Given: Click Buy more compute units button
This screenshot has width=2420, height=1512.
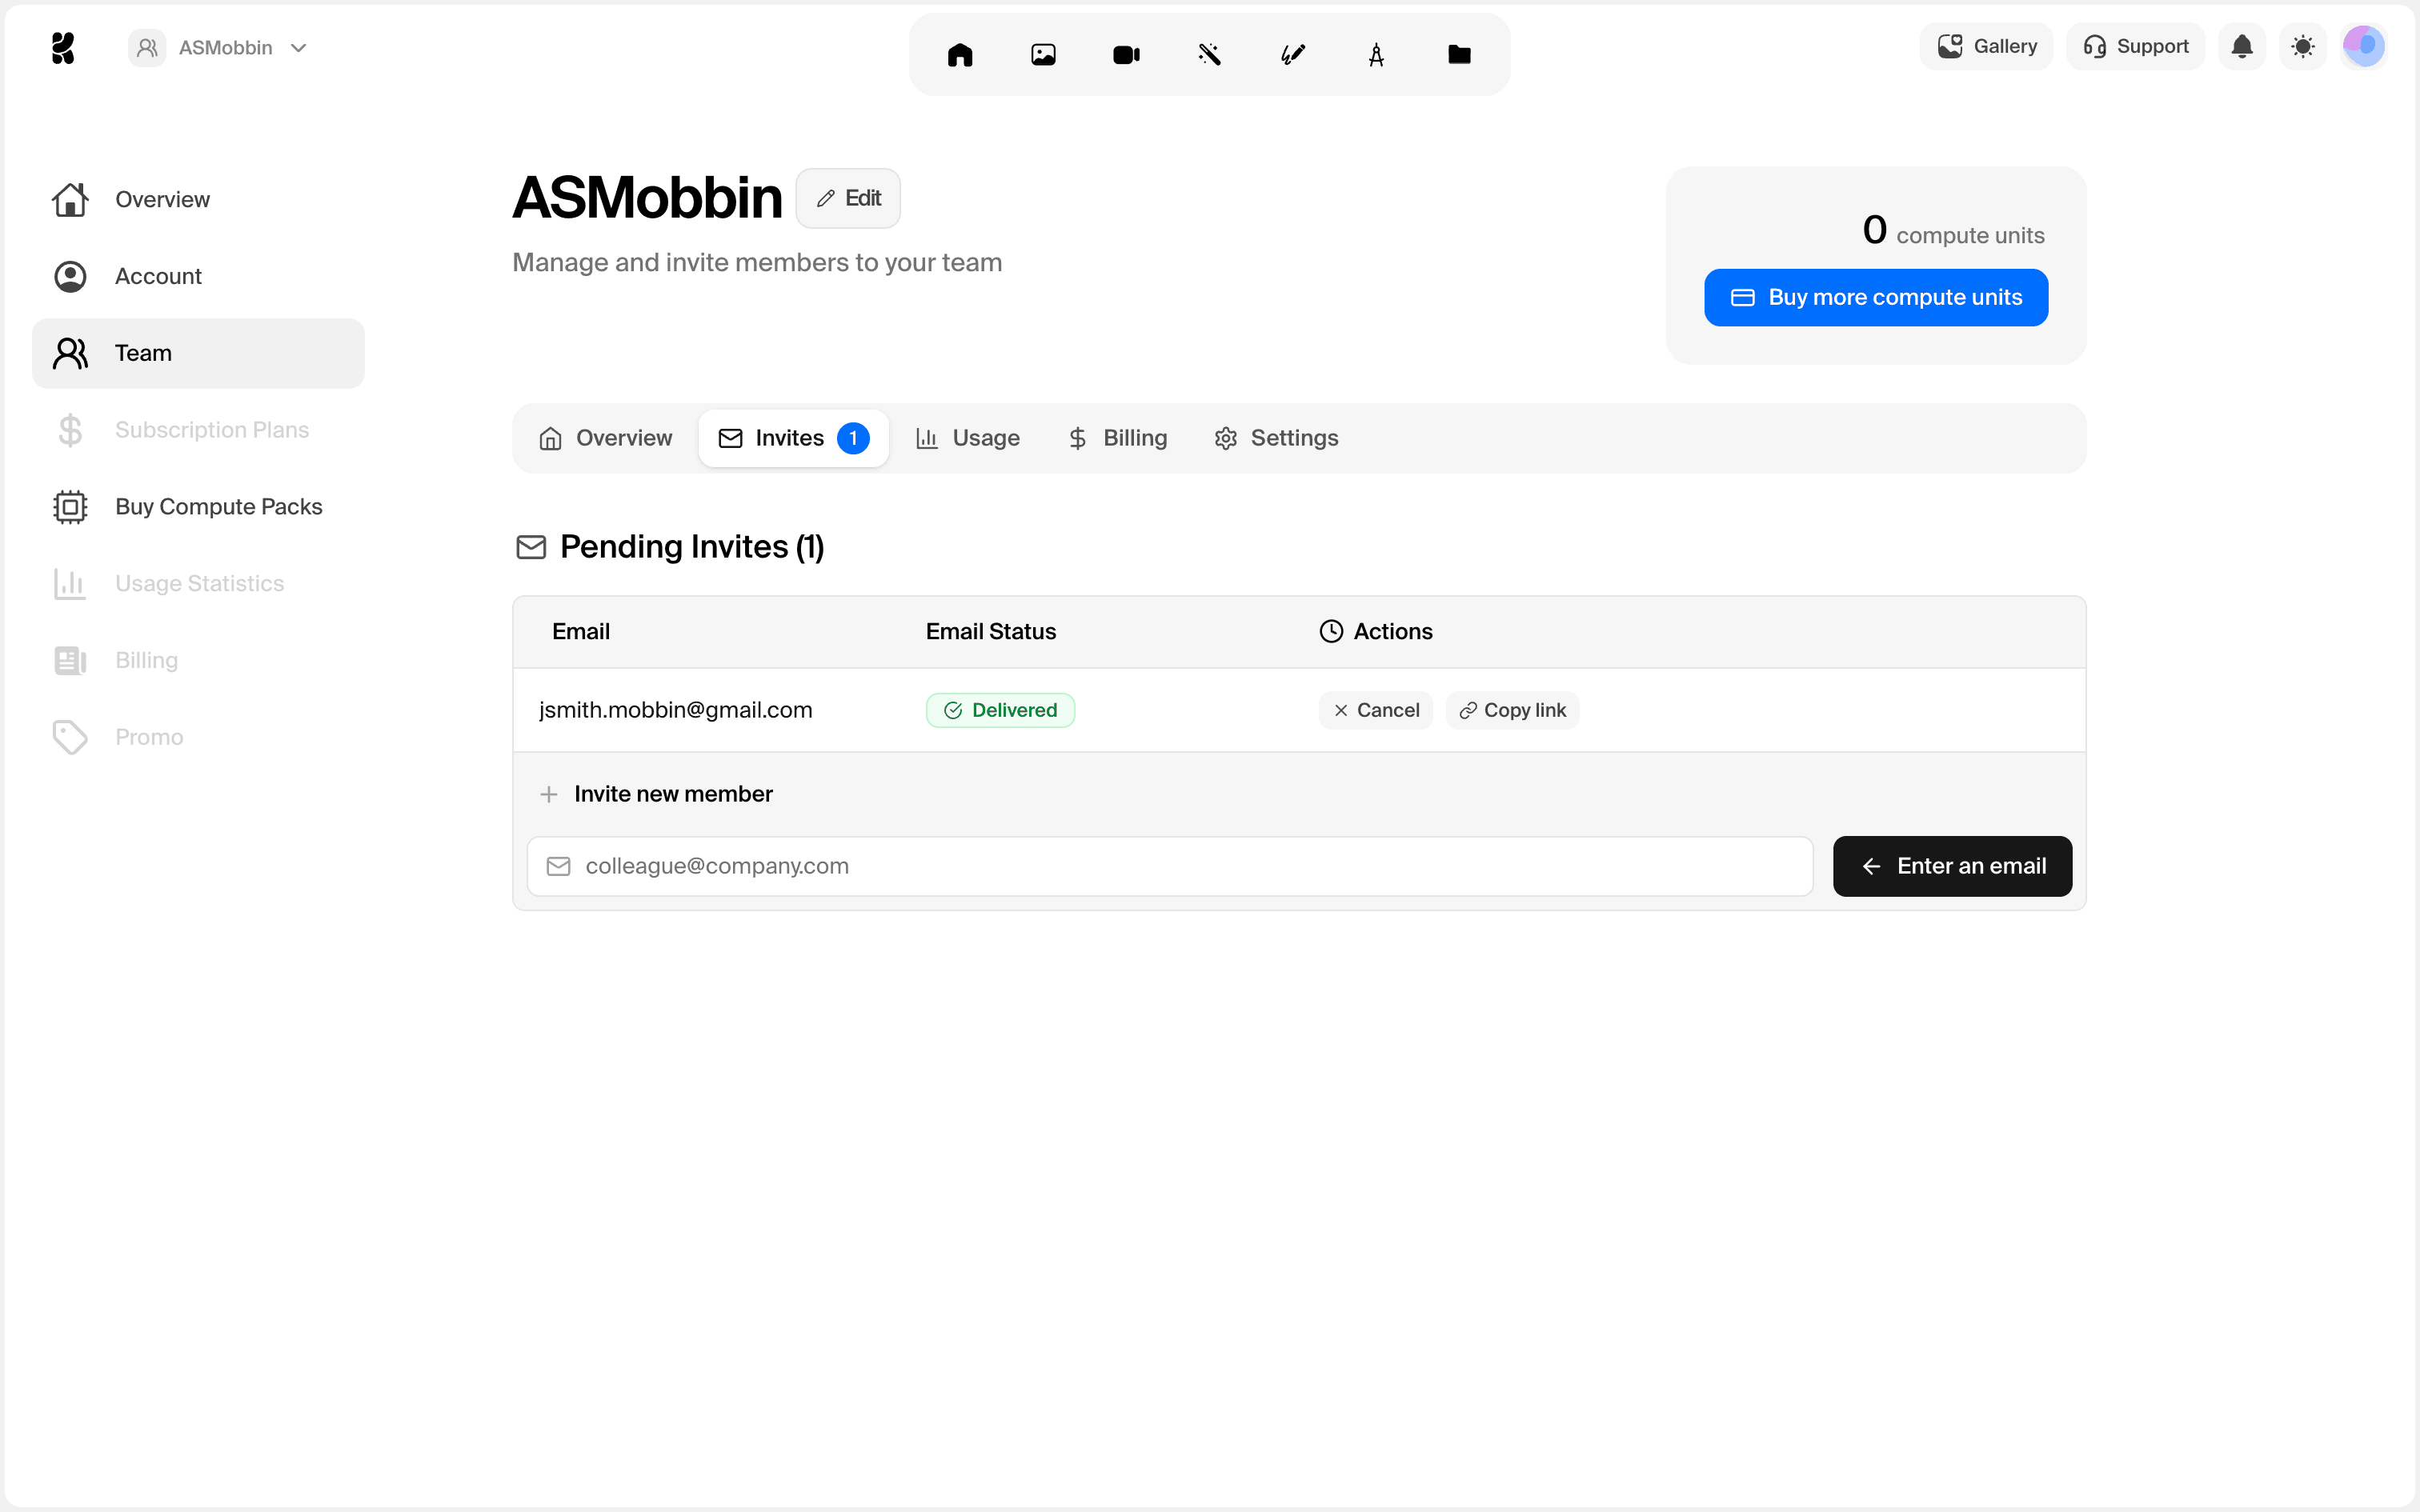Looking at the screenshot, I should tap(1876, 298).
